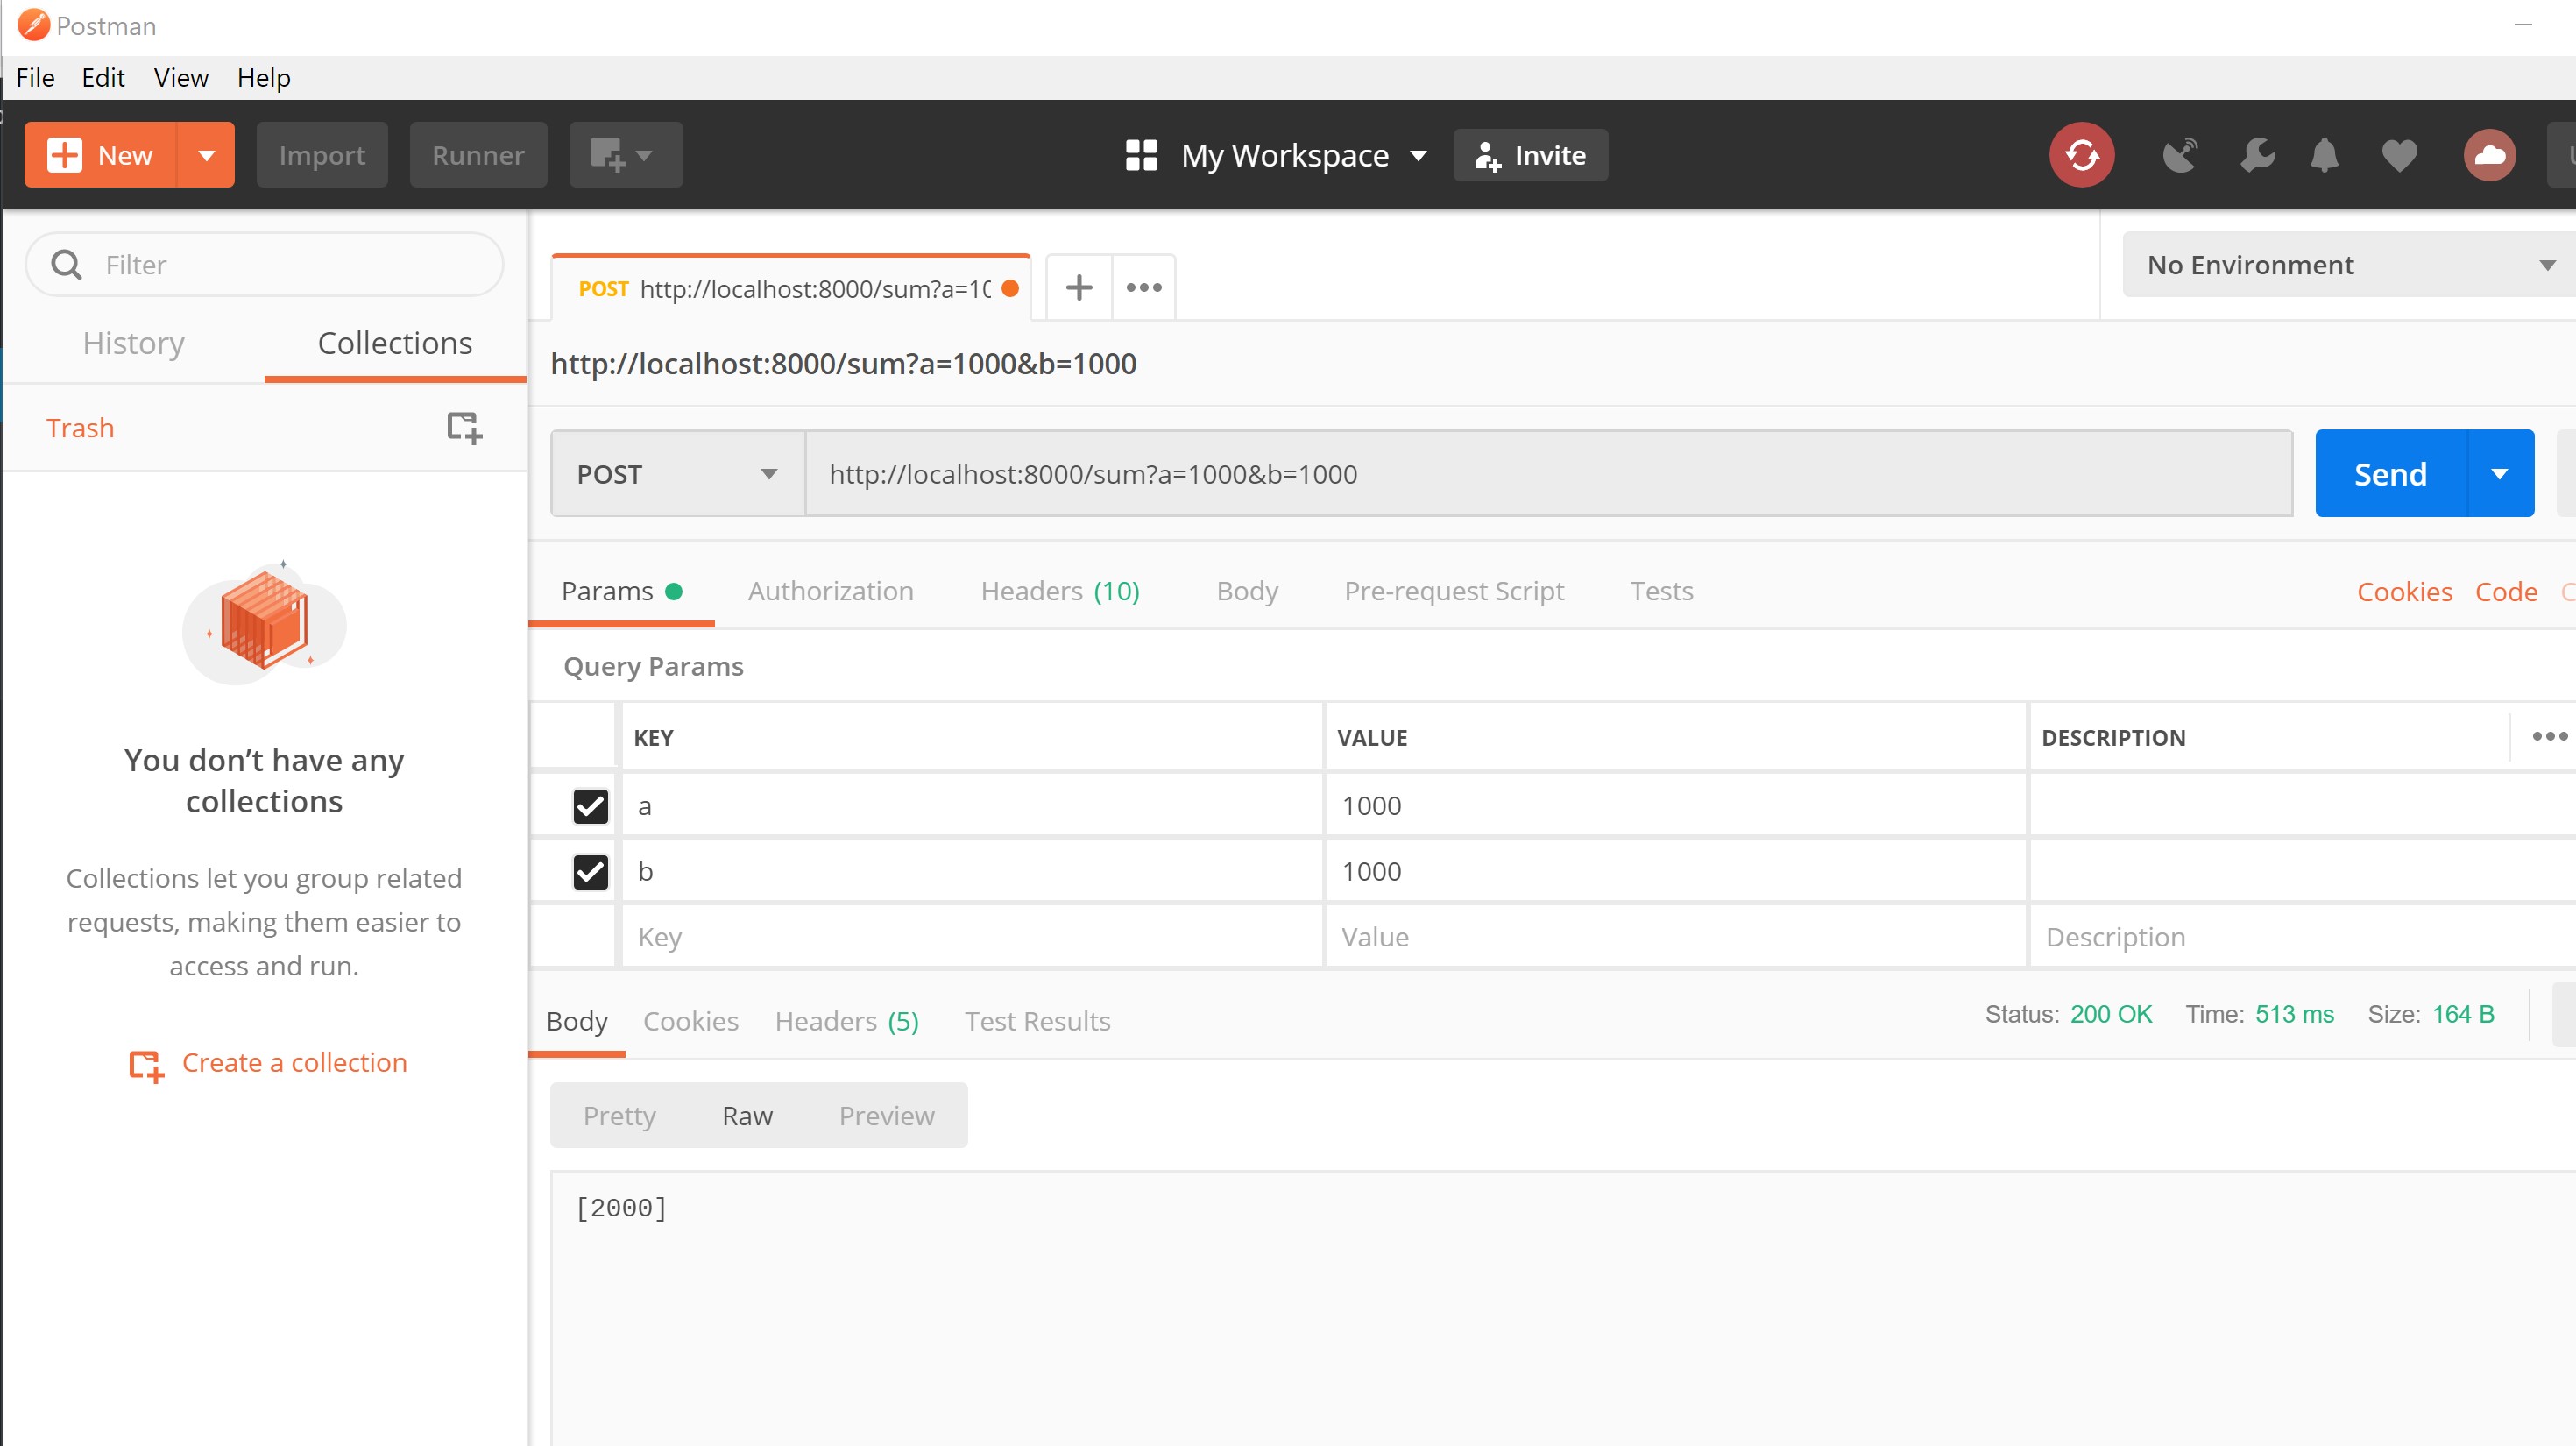This screenshot has width=2576, height=1446.
Task: Uncheck query parameter b
Action: pos(590,871)
